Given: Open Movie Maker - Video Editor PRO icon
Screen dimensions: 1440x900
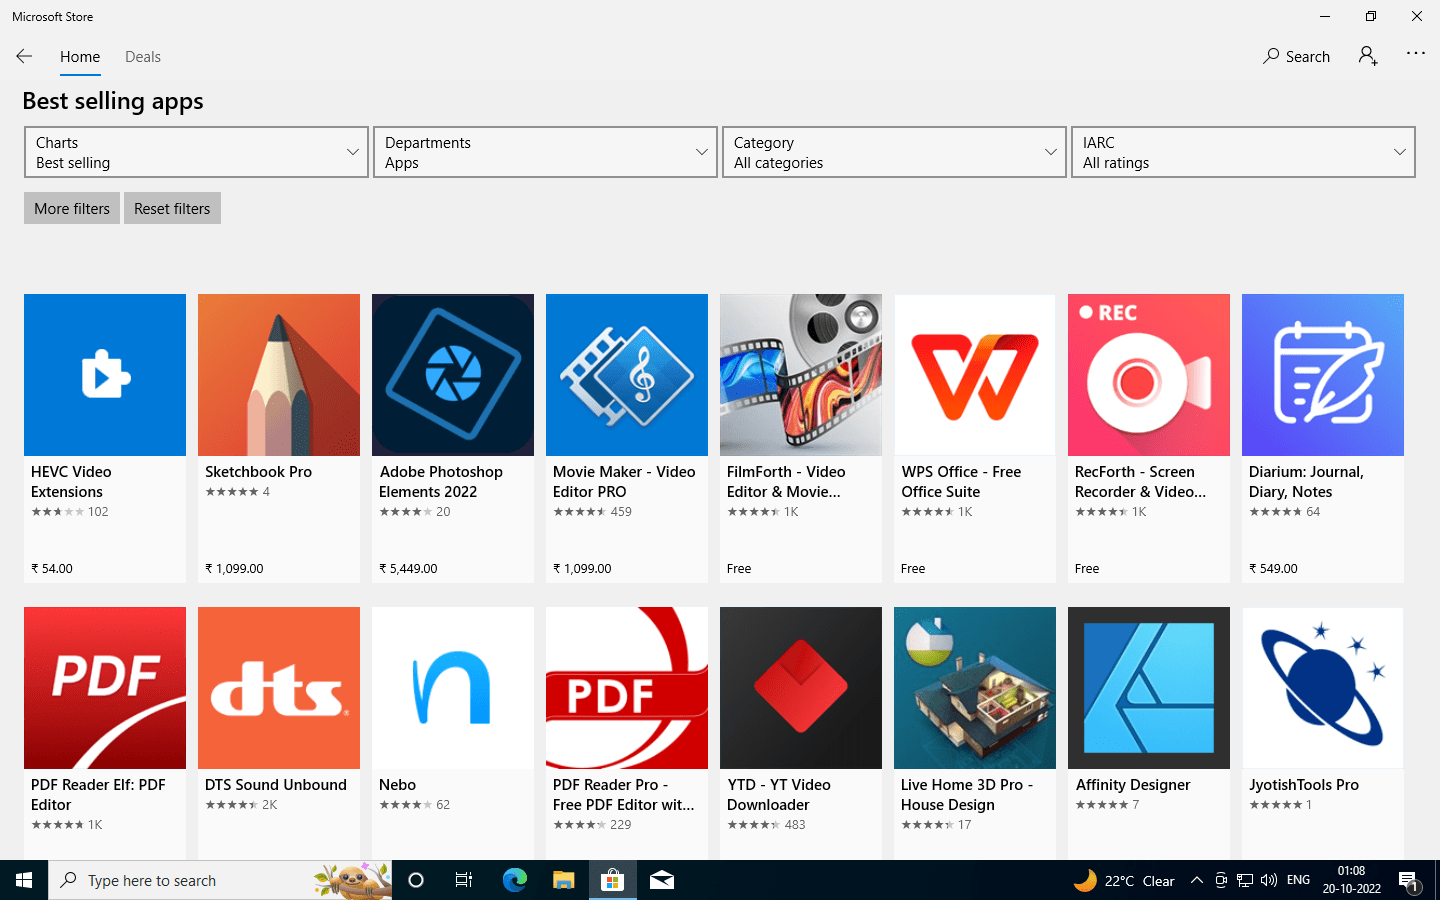Looking at the screenshot, I should click(627, 375).
